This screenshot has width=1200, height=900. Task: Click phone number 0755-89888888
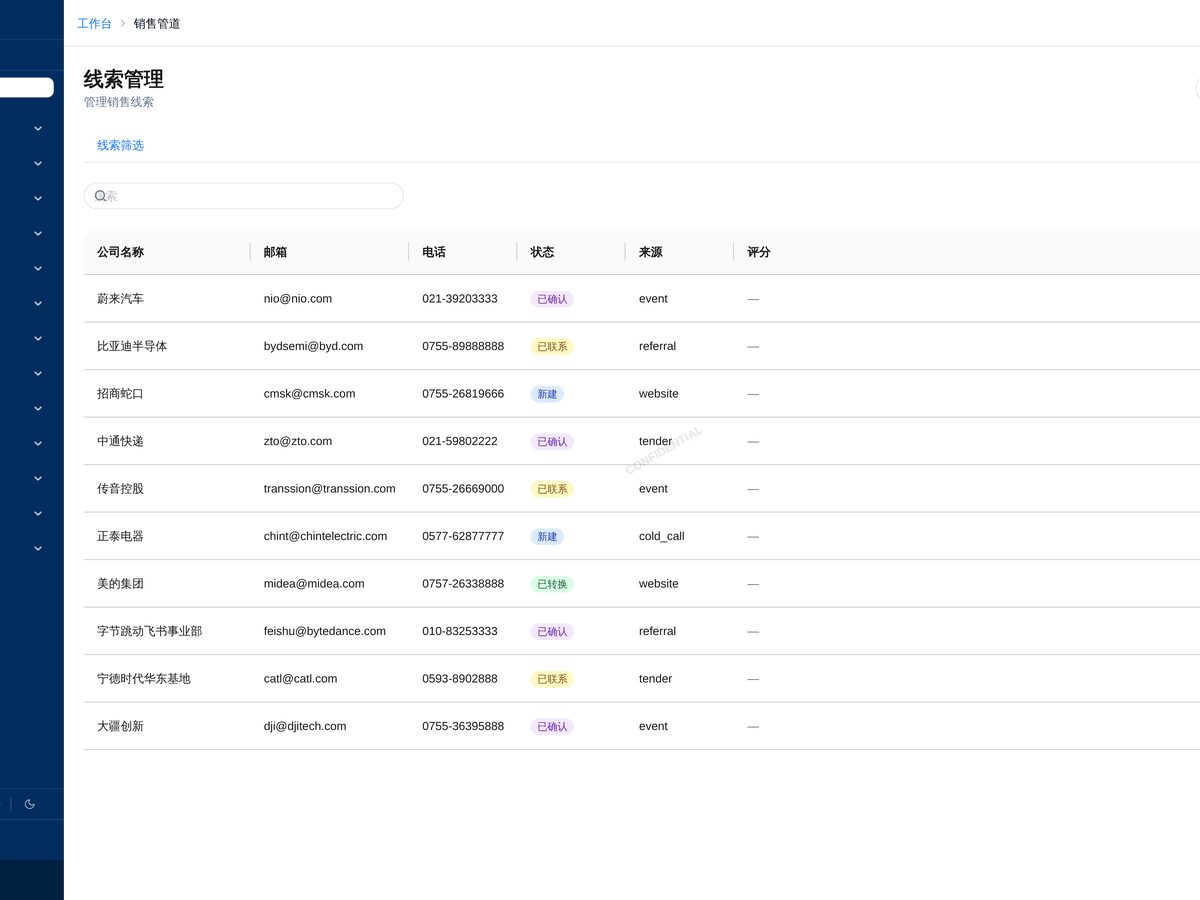click(x=463, y=346)
